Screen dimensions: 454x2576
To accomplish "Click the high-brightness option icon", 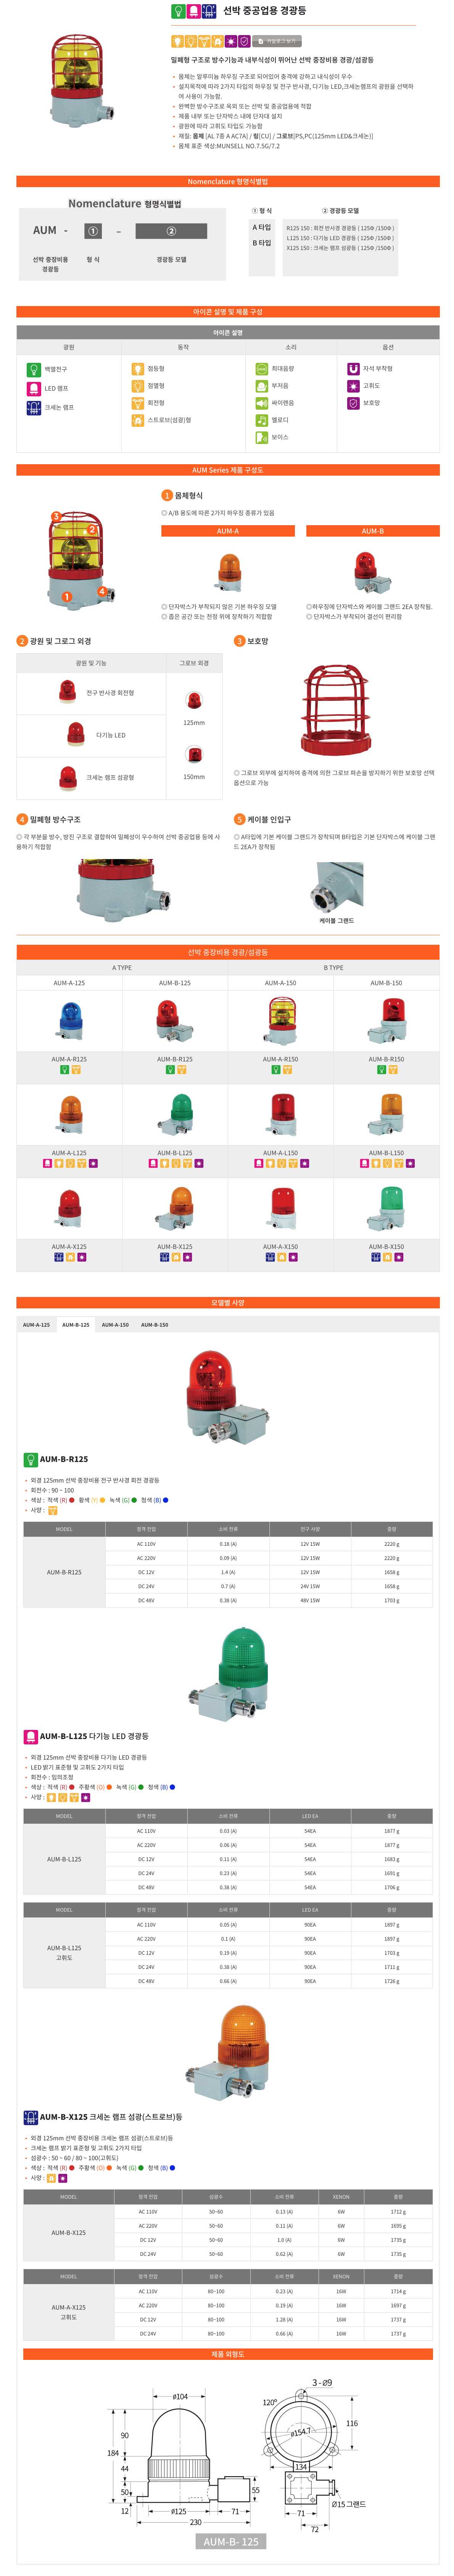I will pyautogui.click(x=353, y=386).
